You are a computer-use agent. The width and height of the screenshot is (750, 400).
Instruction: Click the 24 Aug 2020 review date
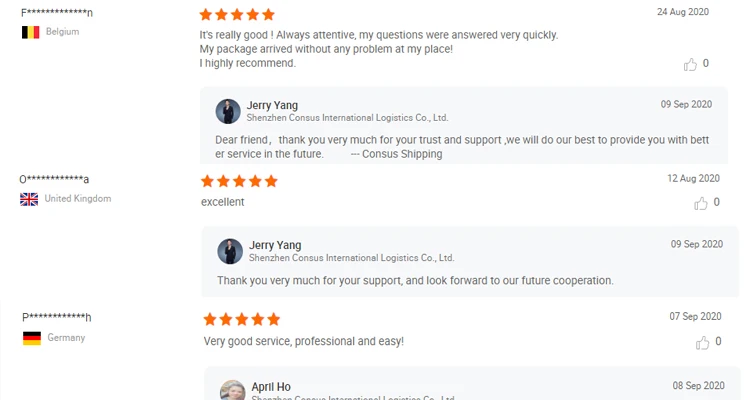(682, 12)
